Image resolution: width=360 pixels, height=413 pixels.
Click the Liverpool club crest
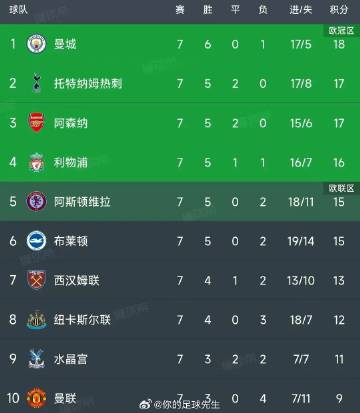pyautogui.click(x=36, y=162)
